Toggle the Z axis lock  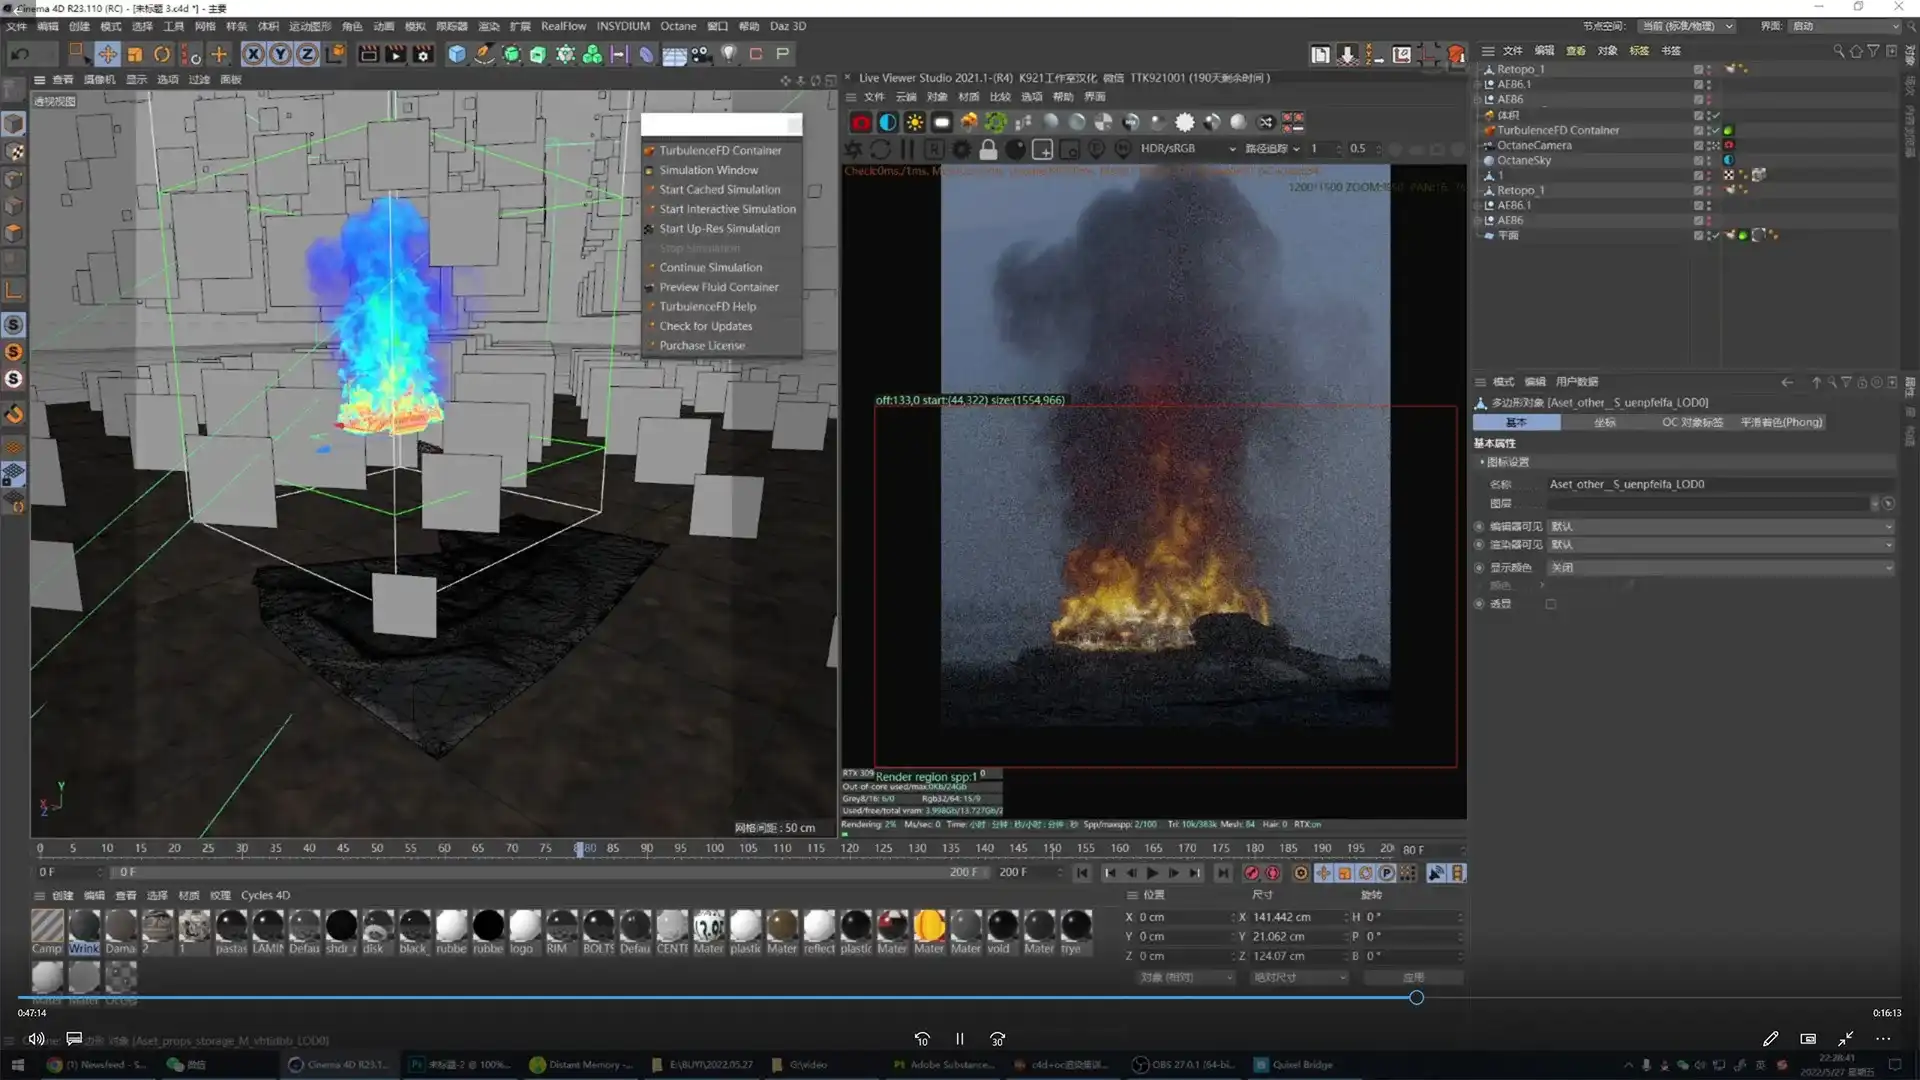pos(307,54)
